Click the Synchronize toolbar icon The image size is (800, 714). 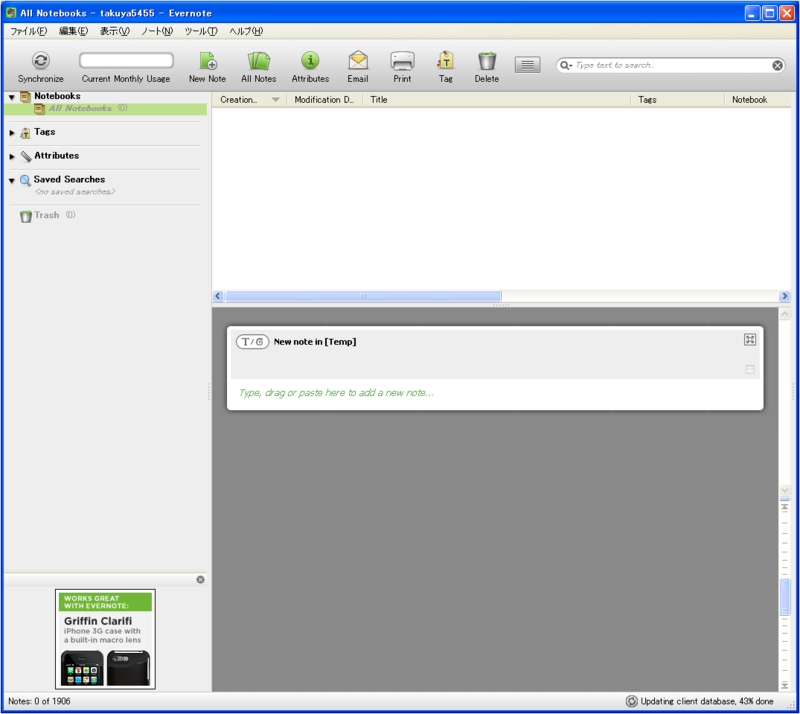(x=40, y=60)
